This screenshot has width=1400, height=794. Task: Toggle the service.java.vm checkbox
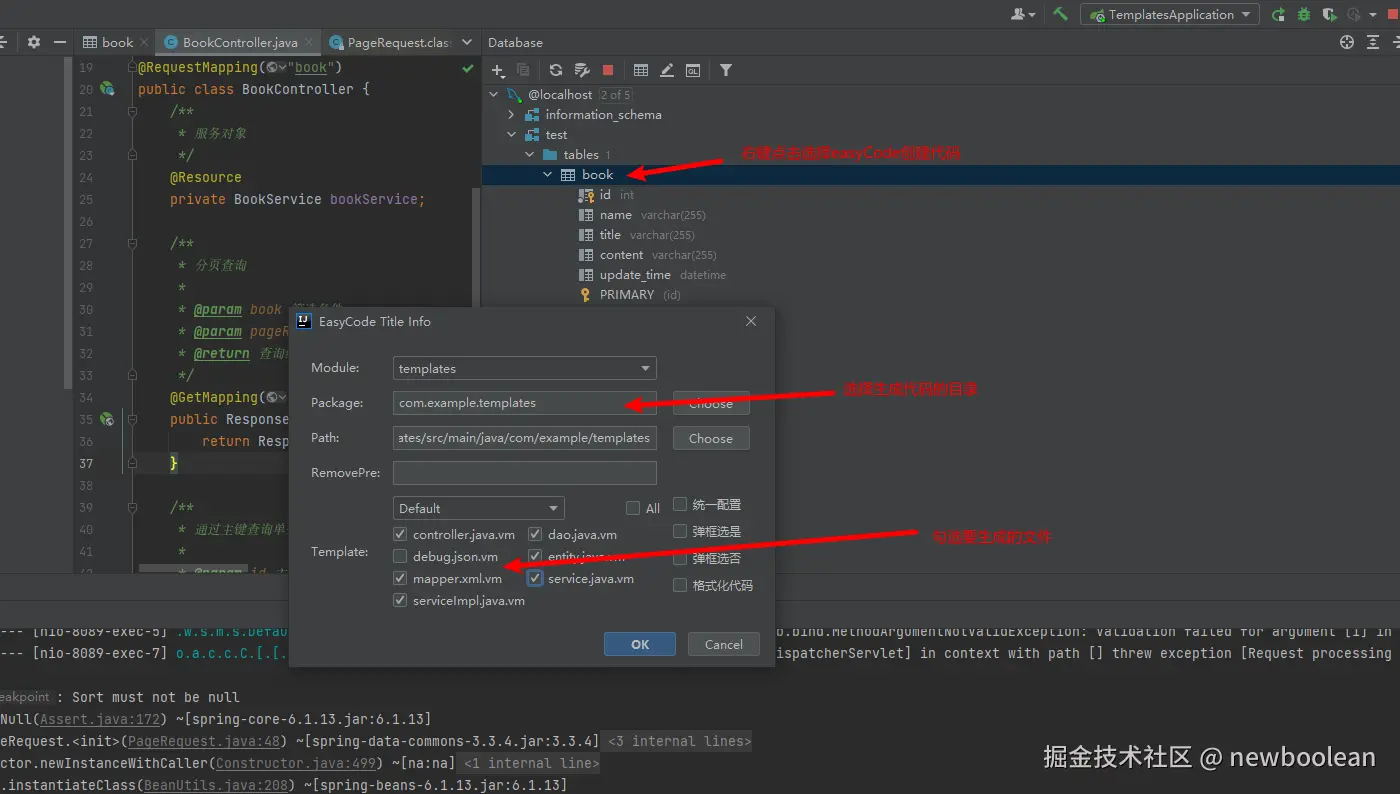[x=536, y=579]
